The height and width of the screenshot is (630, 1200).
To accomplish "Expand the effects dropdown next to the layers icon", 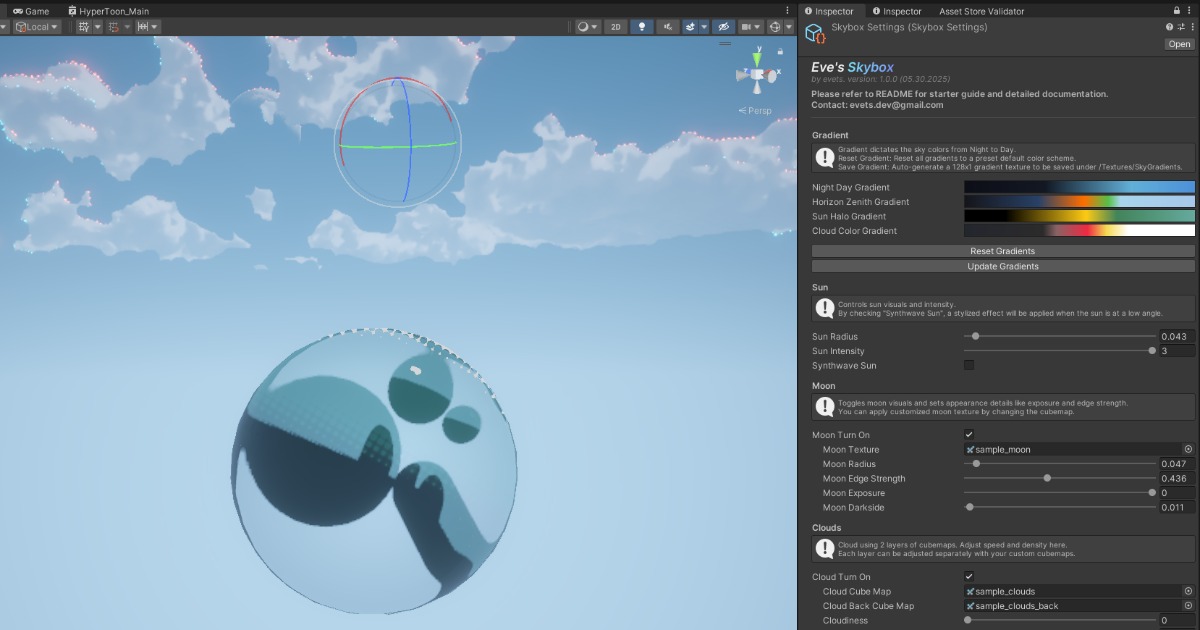I will coord(704,27).
